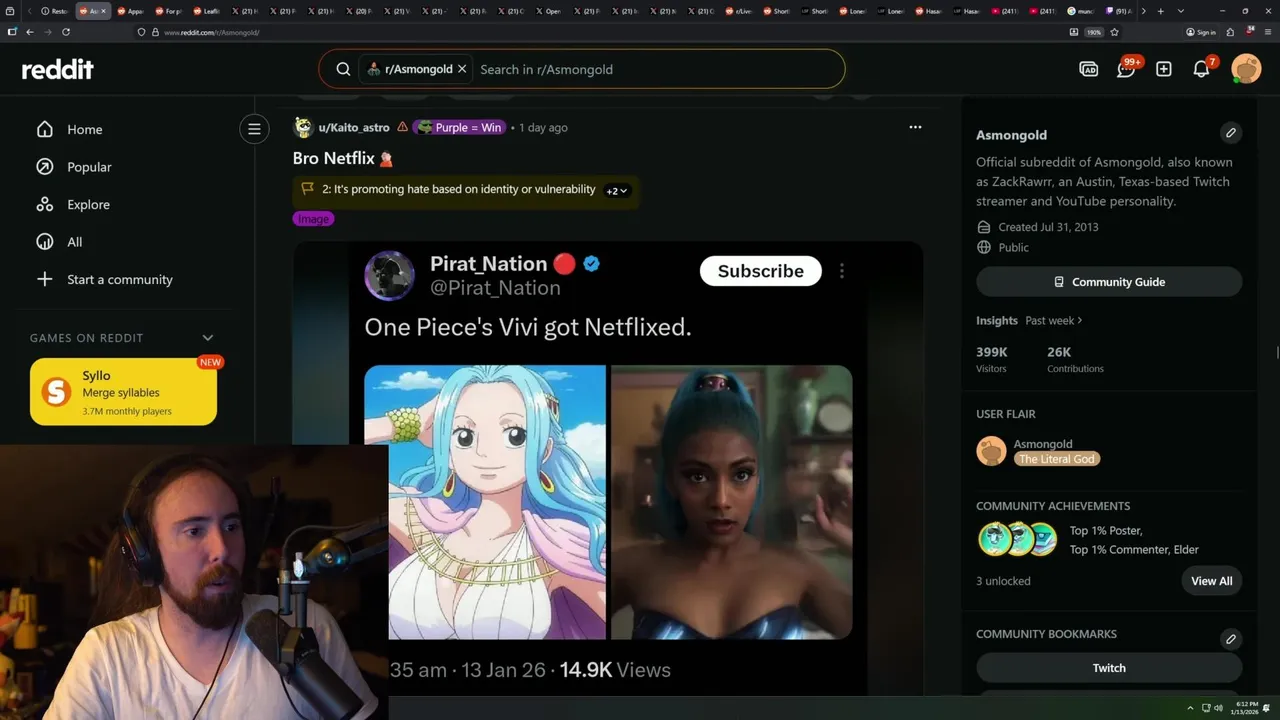Close the active r/Asmongold tab
This screenshot has height=720, width=1280.
pyautogui.click(x=104, y=11)
